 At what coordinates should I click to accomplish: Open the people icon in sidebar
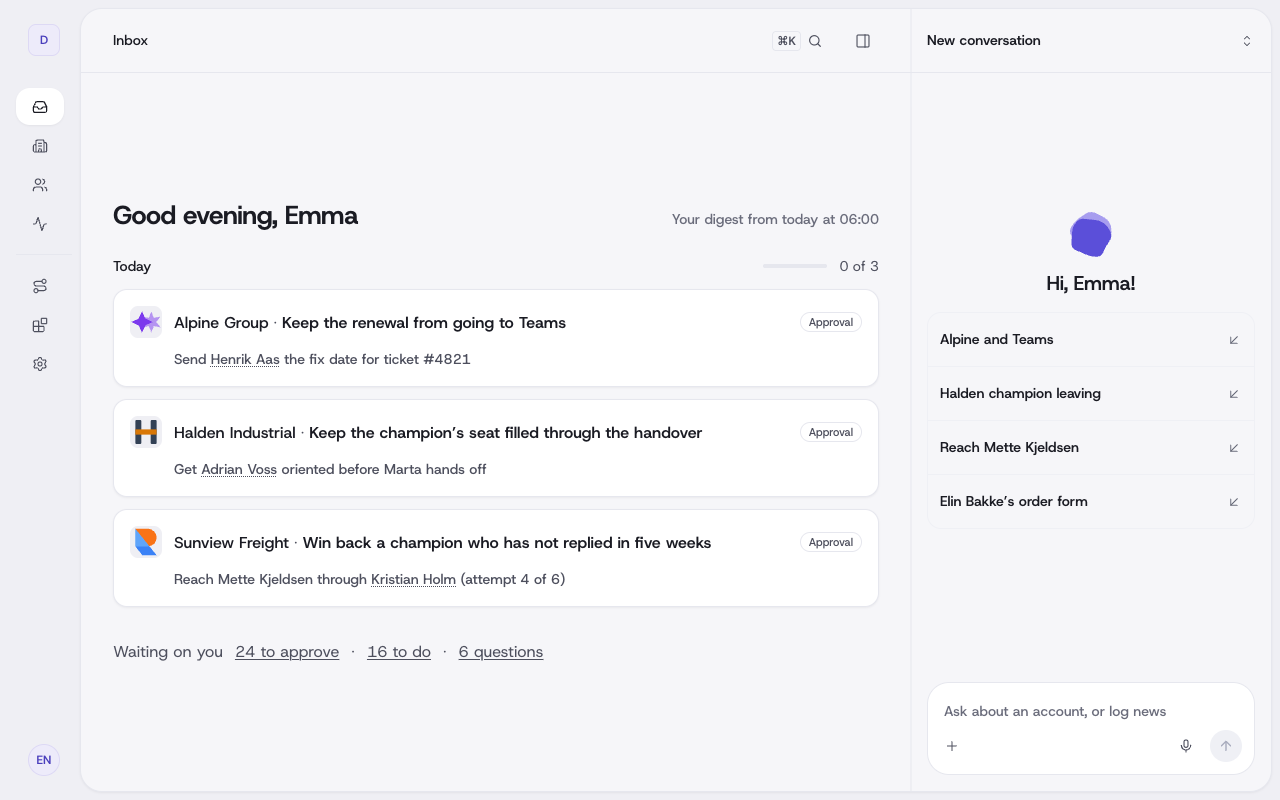(40, 185)
